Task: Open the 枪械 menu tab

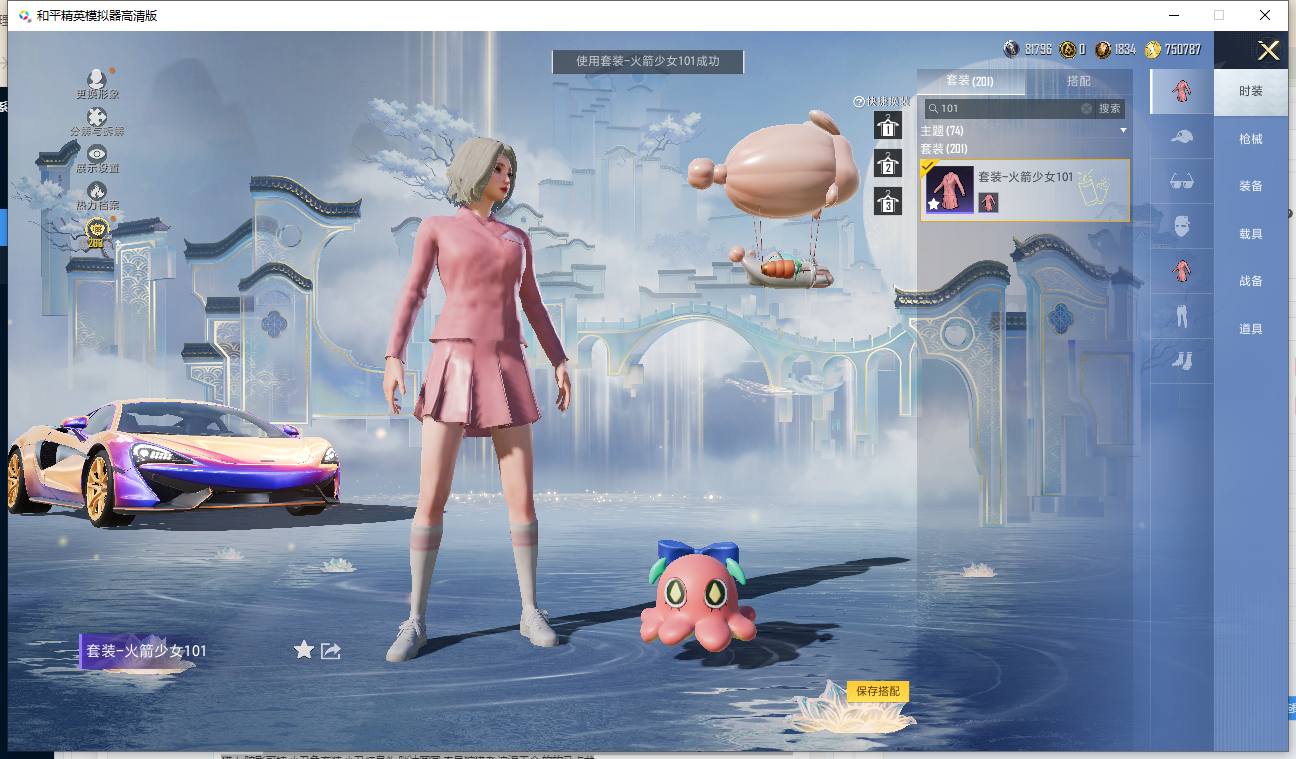Action: click(1251, 139)
